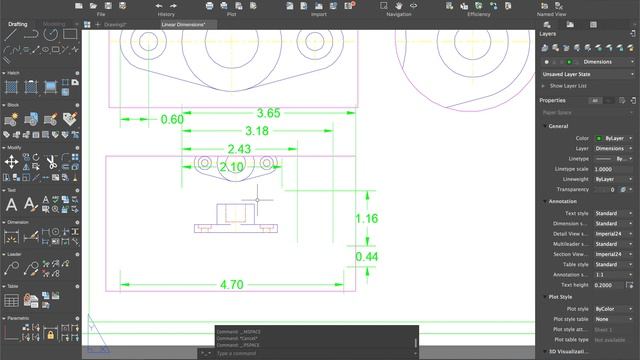Switch to the Modeling workspace tab
Image resolution: width=640 pixels, height=360 pixels.
pos(54,24)
